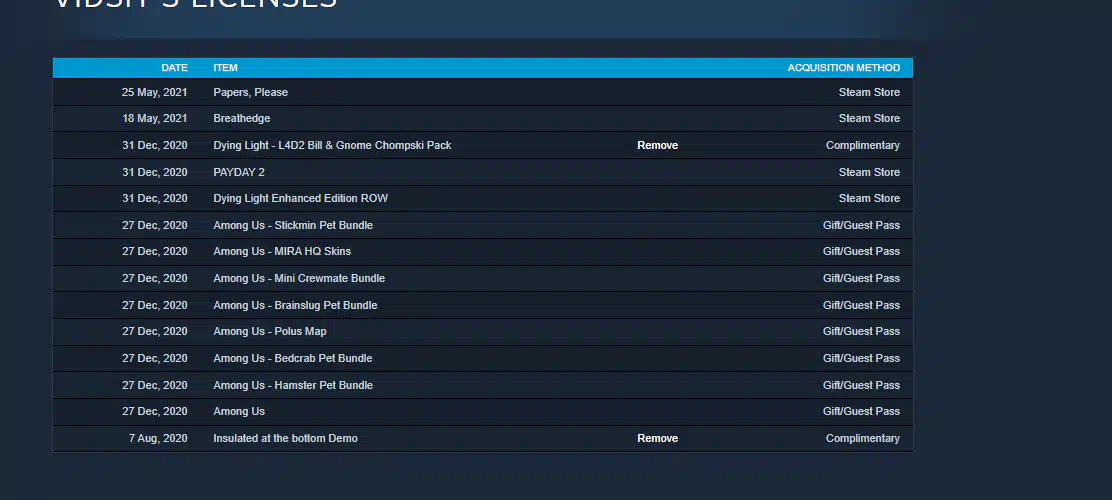Click Steam Store in PAYDAY 2 row
1112x500 pixels.
[x=869, y=172]
